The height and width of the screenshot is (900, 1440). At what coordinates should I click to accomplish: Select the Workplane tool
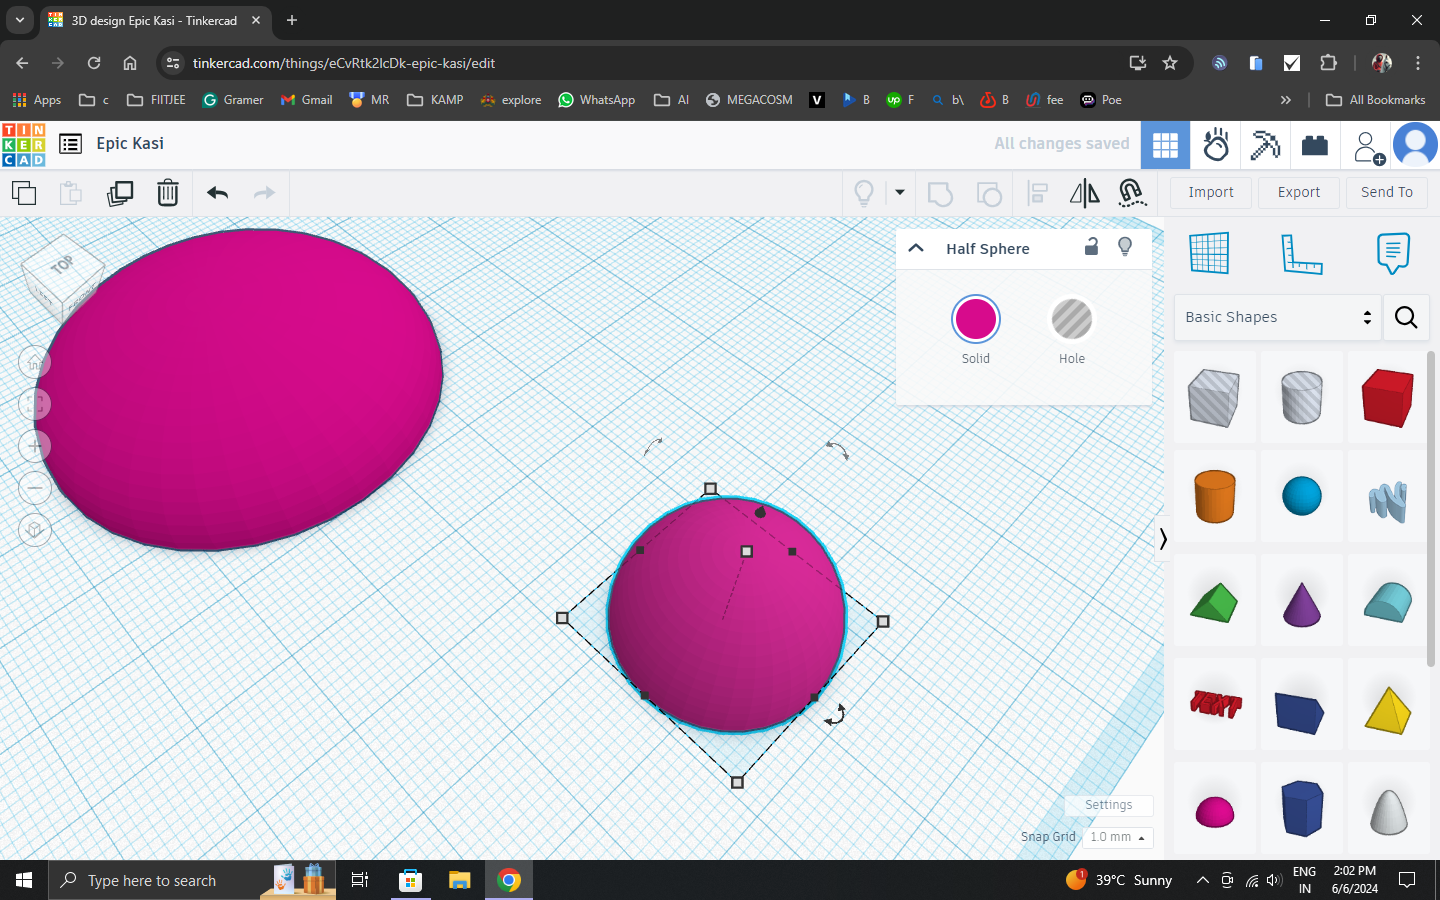click(1209, 253)
